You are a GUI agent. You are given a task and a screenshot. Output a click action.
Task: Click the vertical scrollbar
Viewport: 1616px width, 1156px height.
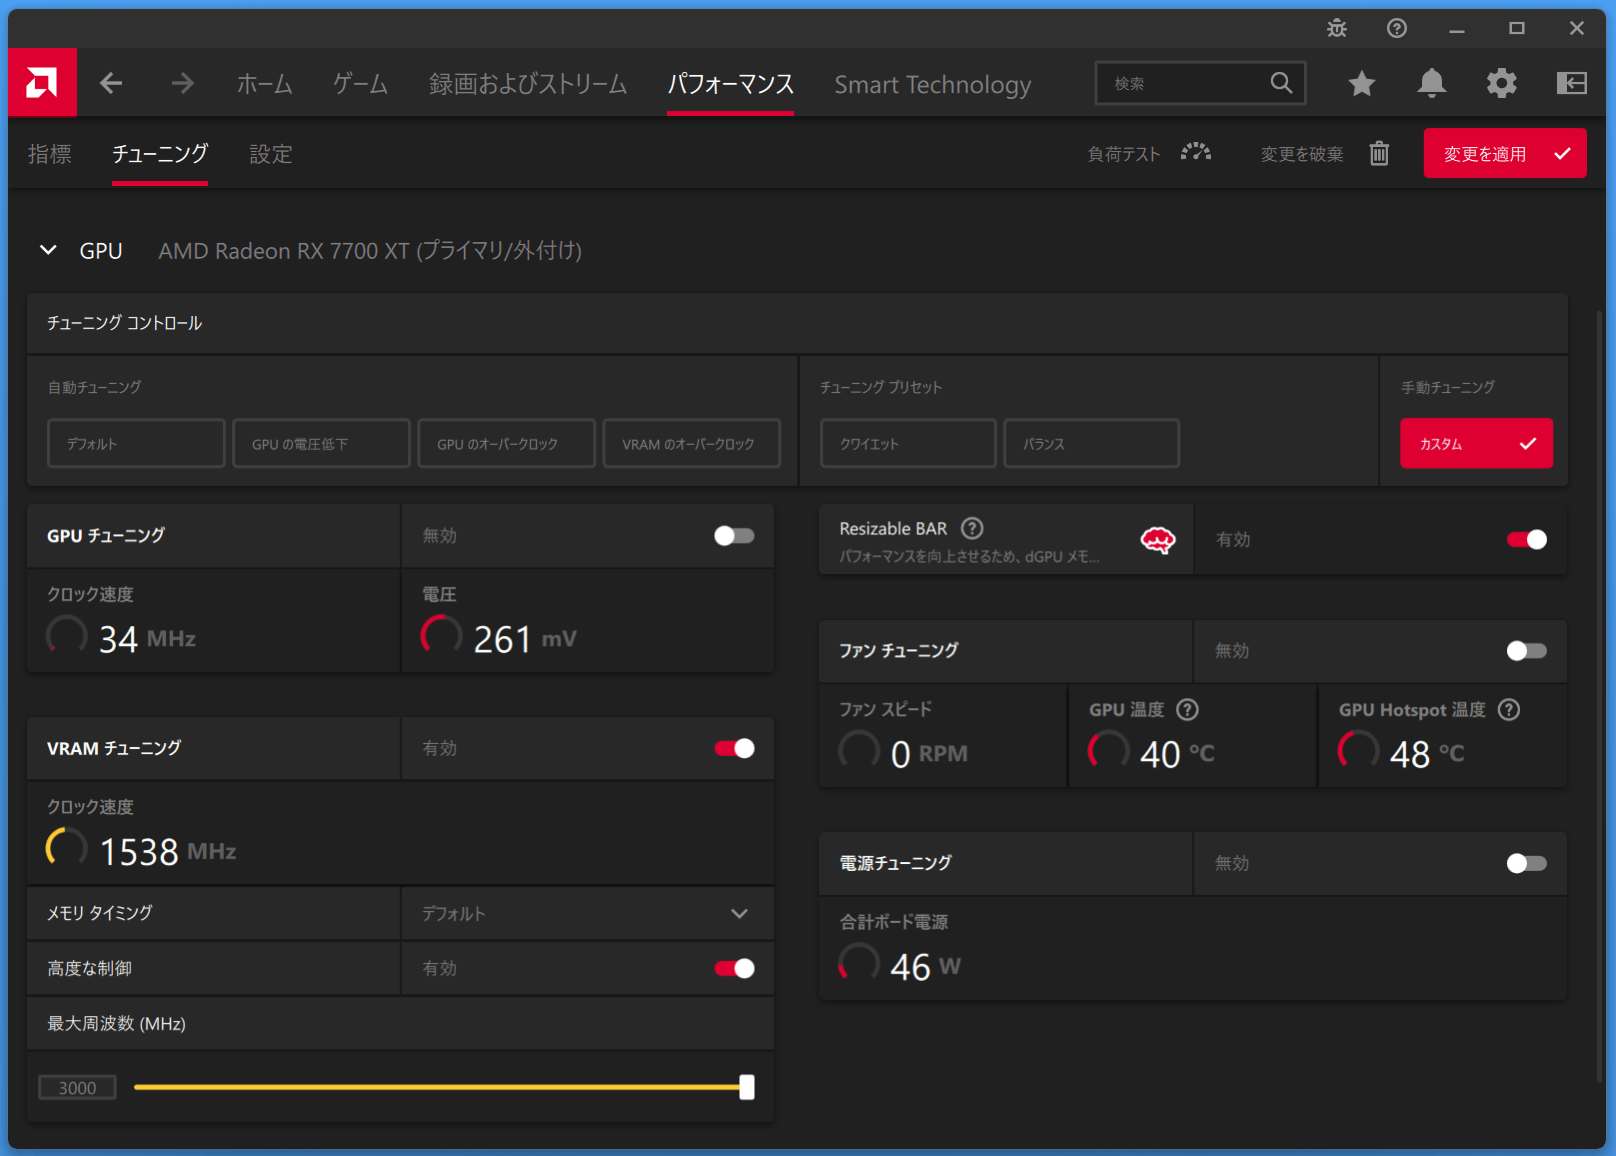click(1599, 696)
